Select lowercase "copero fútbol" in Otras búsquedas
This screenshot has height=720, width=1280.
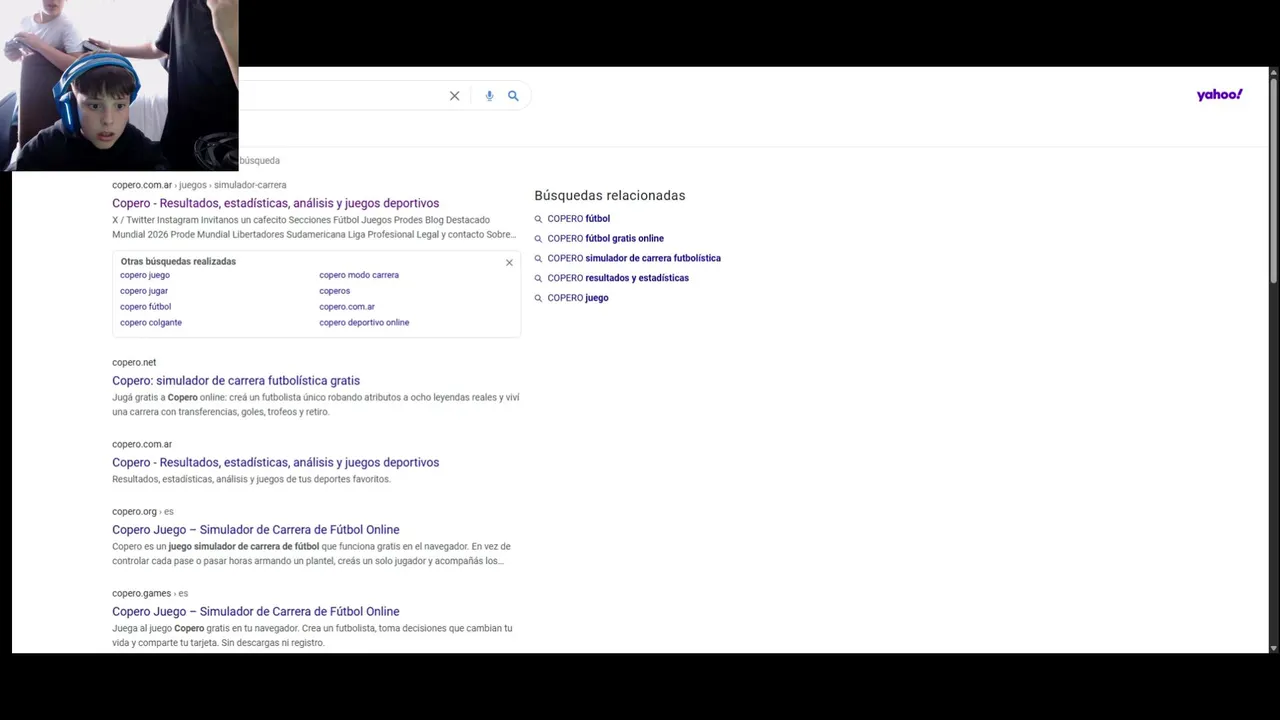pyautogui.click(x=145, y=307)
